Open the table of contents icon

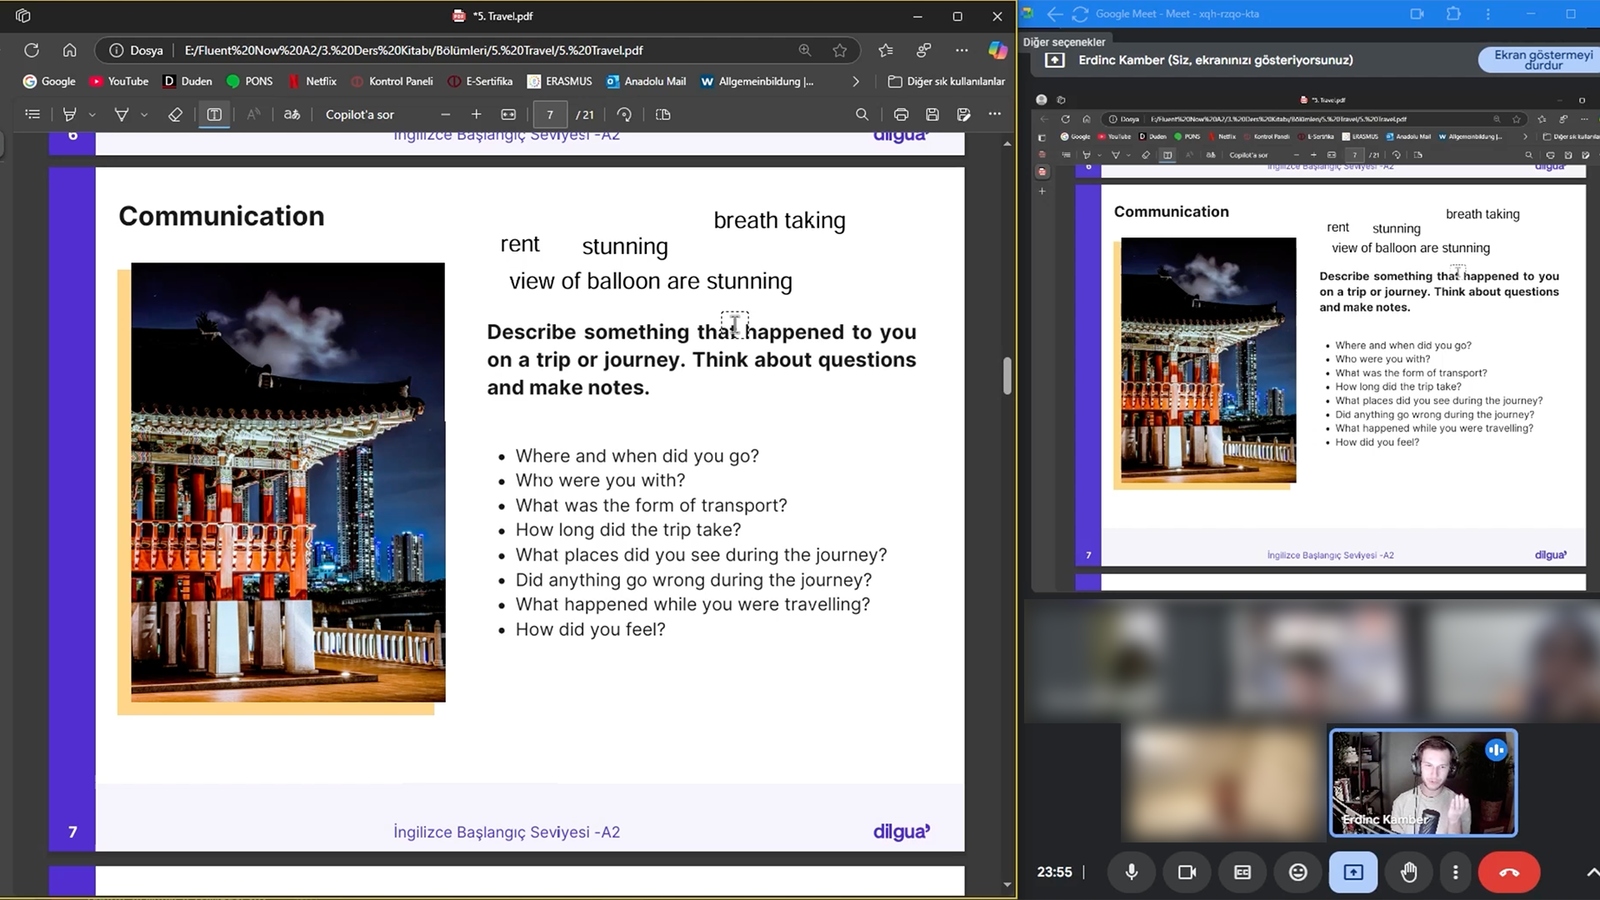(33, 115)
